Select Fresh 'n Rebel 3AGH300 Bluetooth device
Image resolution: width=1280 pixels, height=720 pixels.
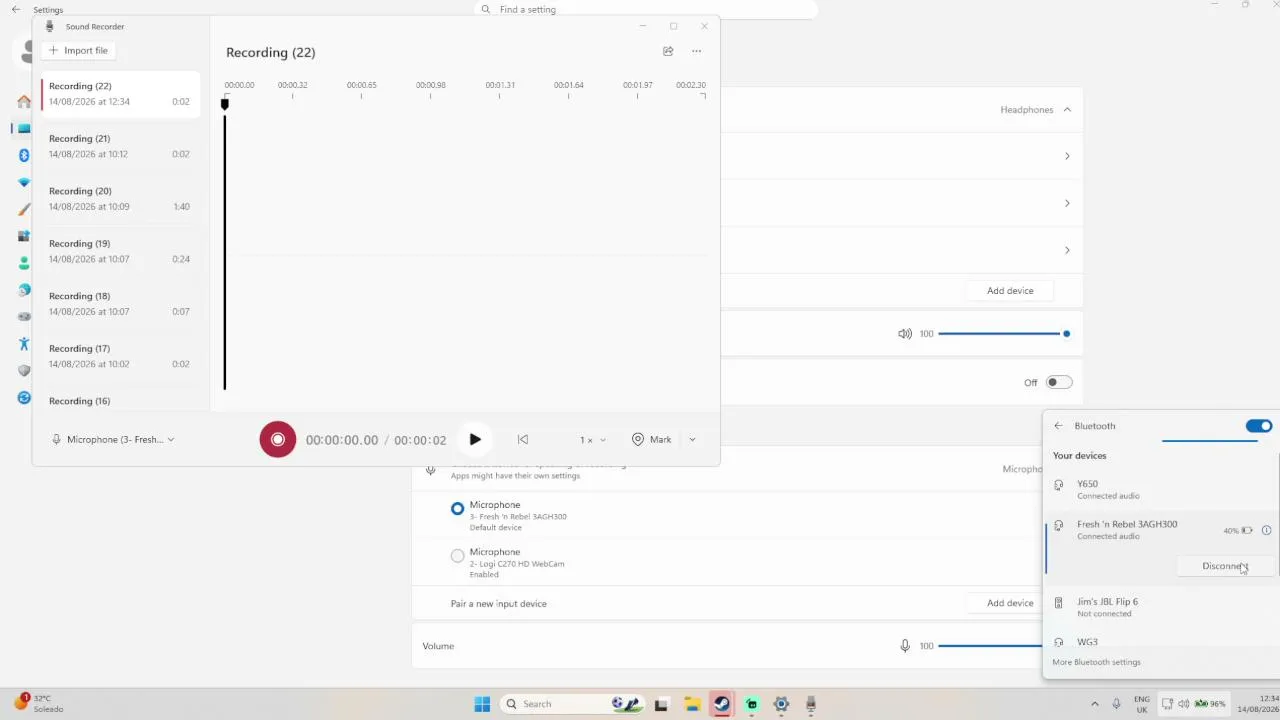click(x=1160, y=530)
